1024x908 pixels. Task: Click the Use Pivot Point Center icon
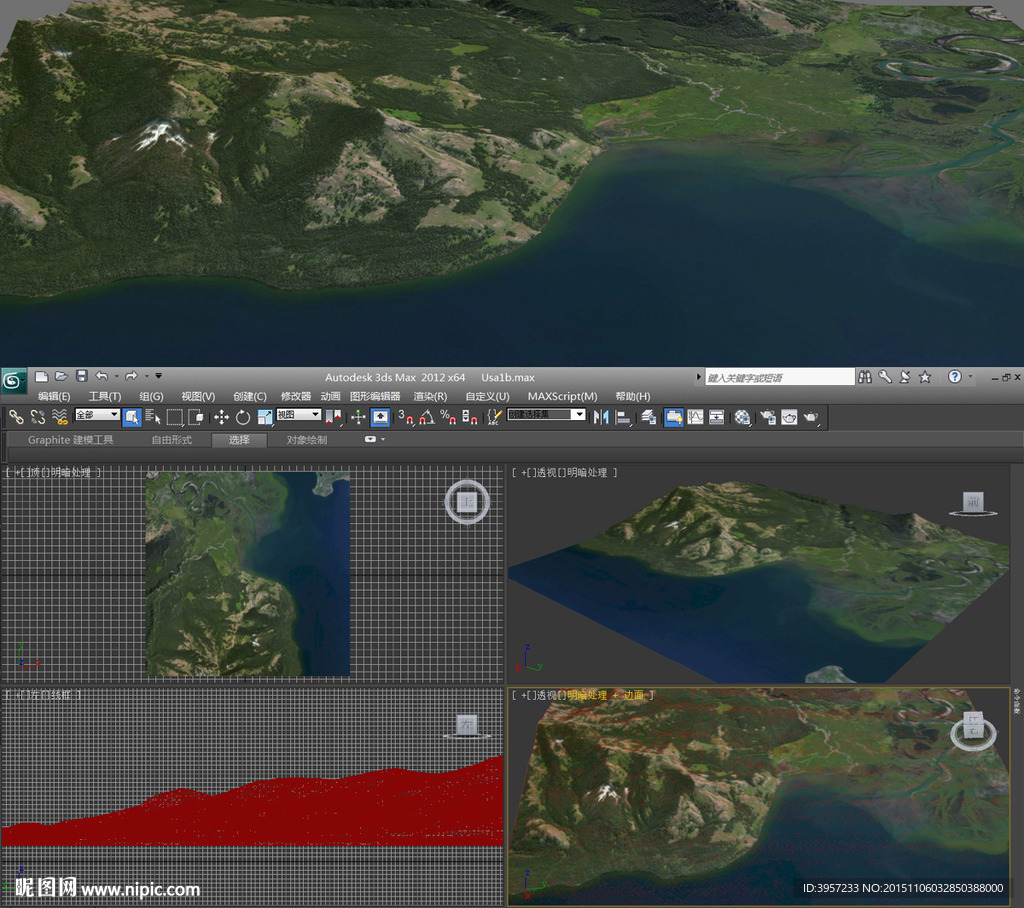coord(333,417)
